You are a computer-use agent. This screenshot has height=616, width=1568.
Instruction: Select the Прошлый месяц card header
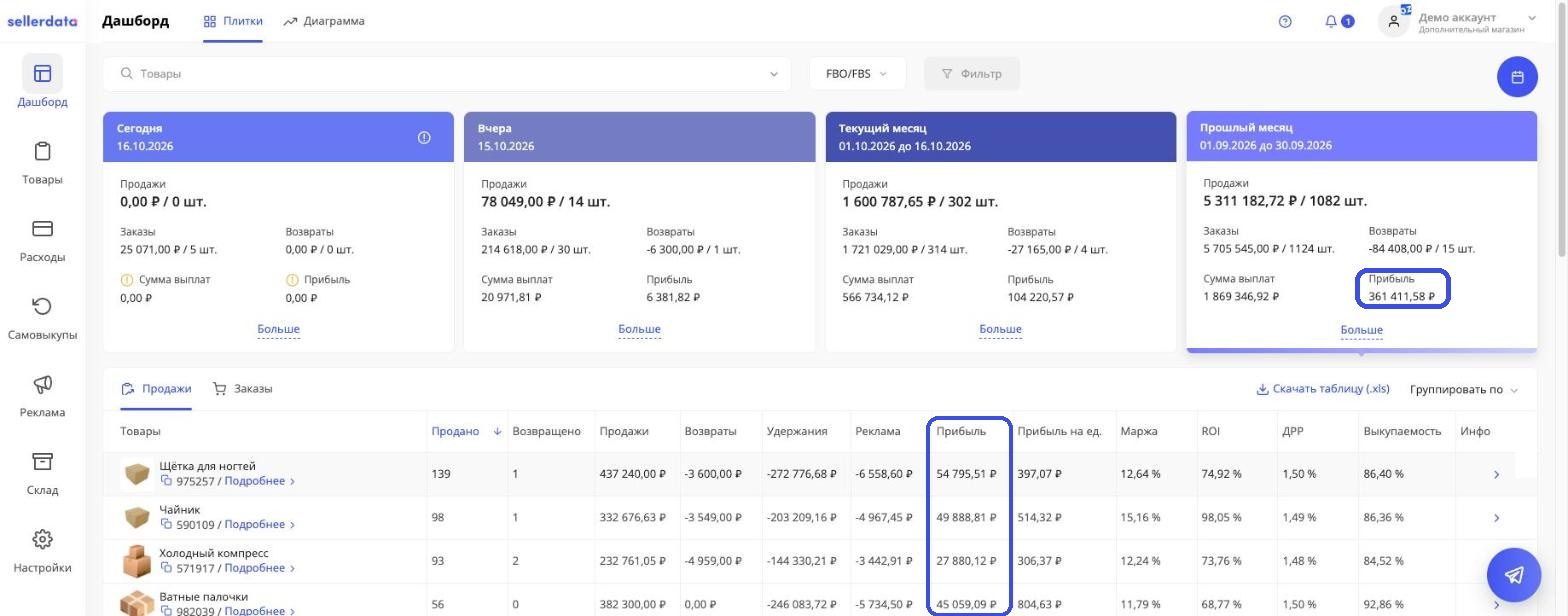[x=1362, y=136]
